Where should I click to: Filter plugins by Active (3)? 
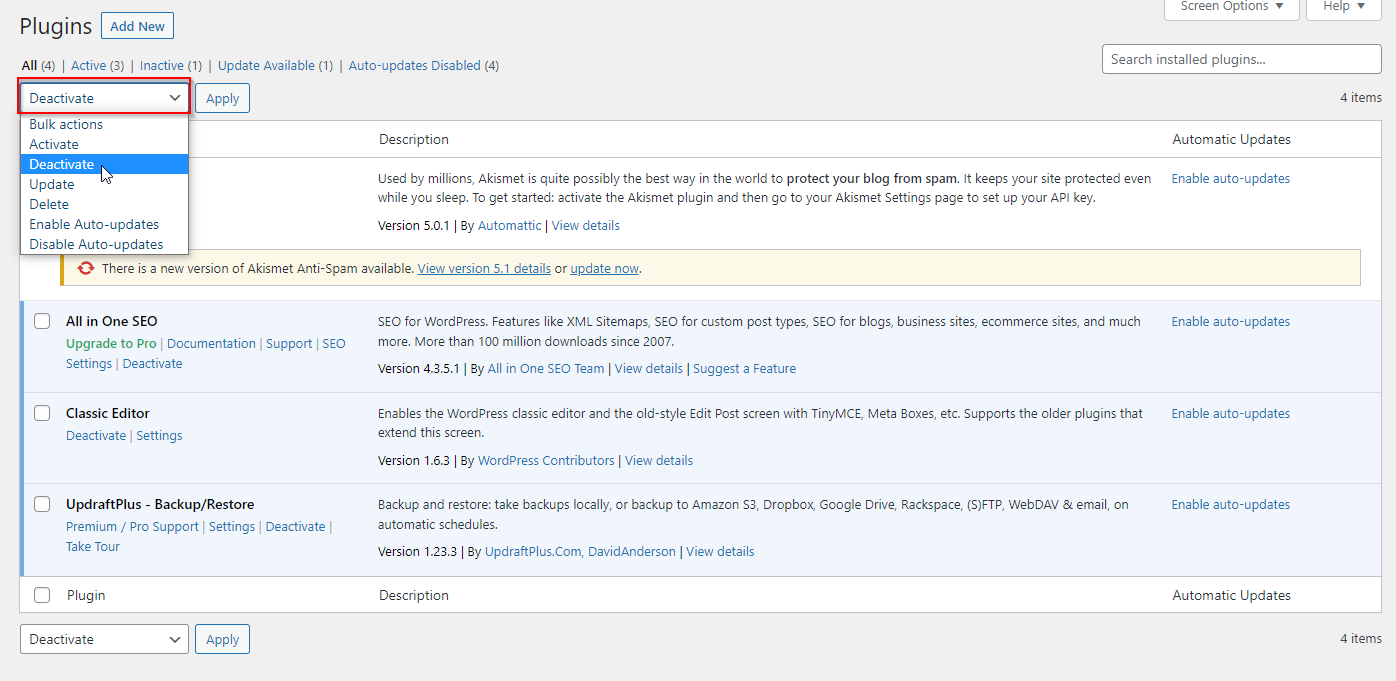(98, 66)
